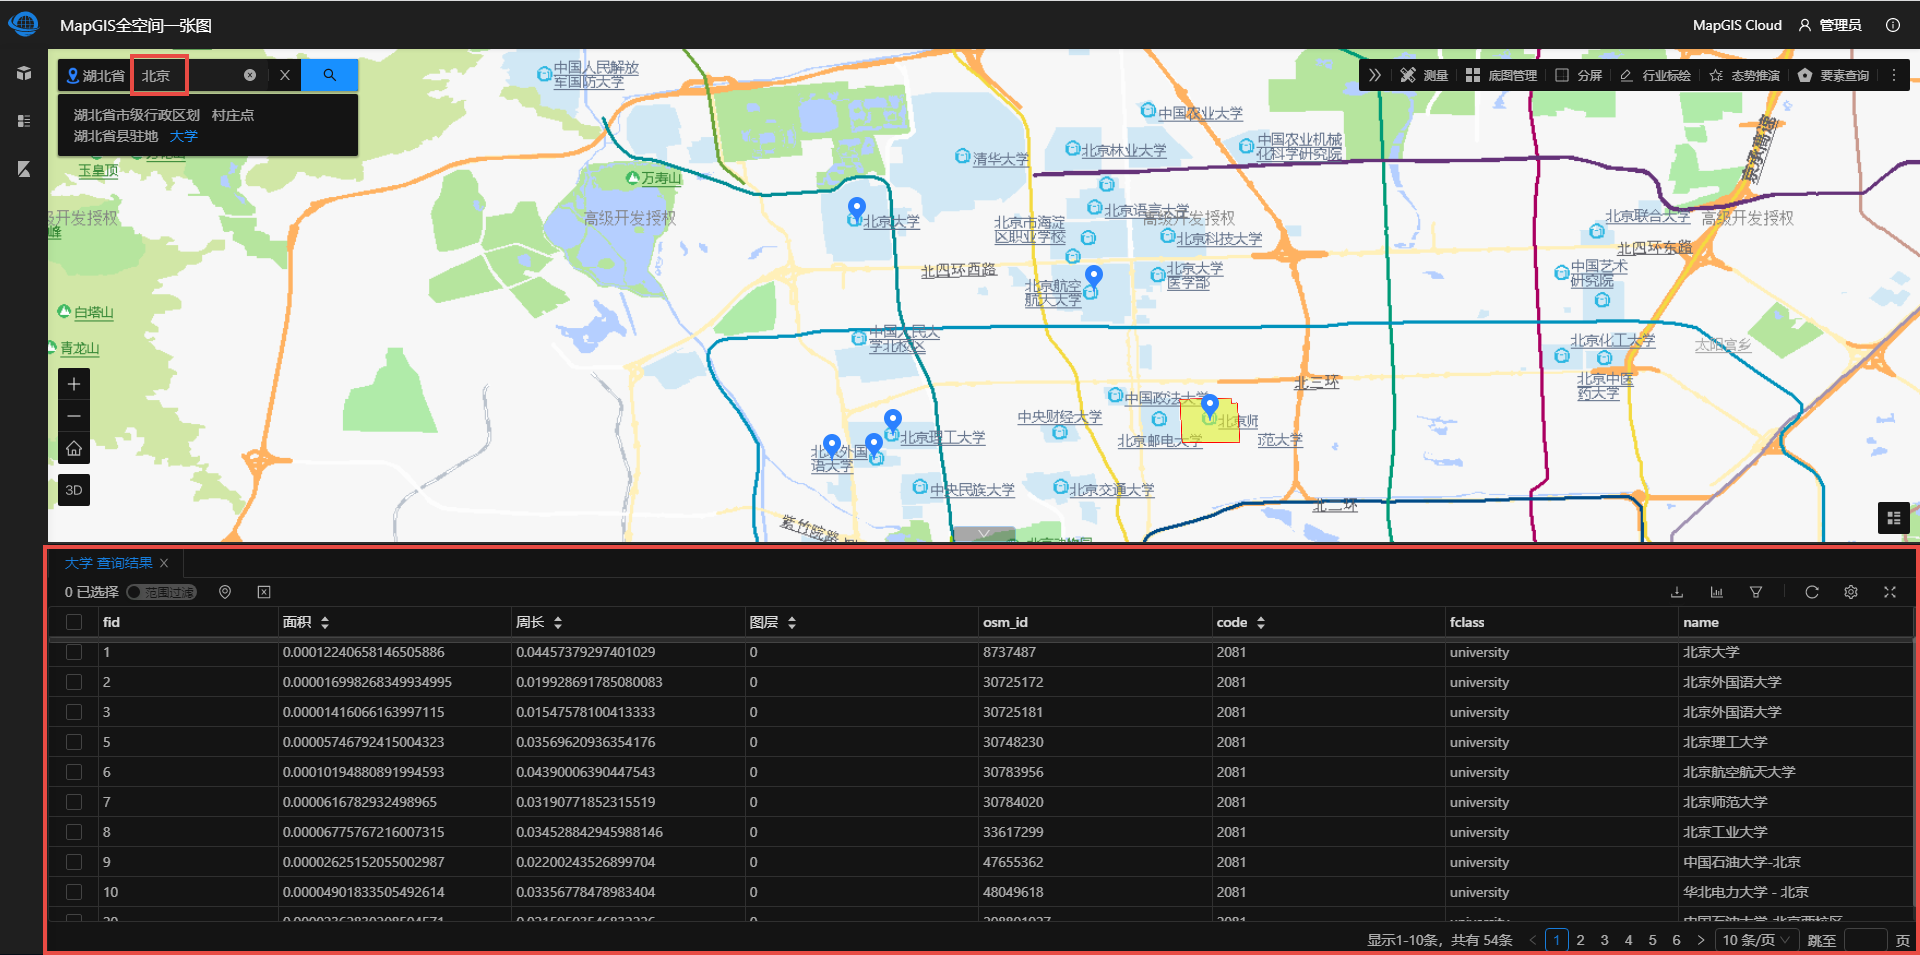Click the blue search button
Viewport: 1920px width, 955px height.
[x=329, y=75]
